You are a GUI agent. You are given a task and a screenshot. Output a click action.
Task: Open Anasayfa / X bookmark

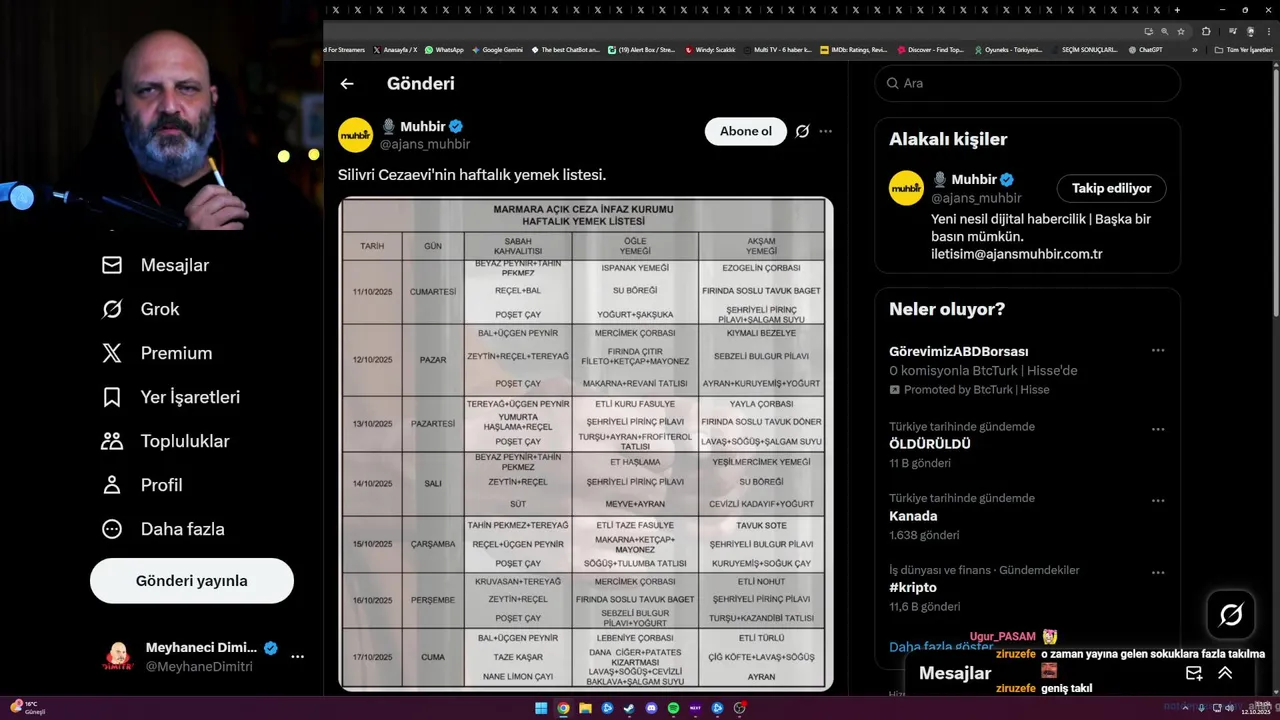[x=395, y=49]
